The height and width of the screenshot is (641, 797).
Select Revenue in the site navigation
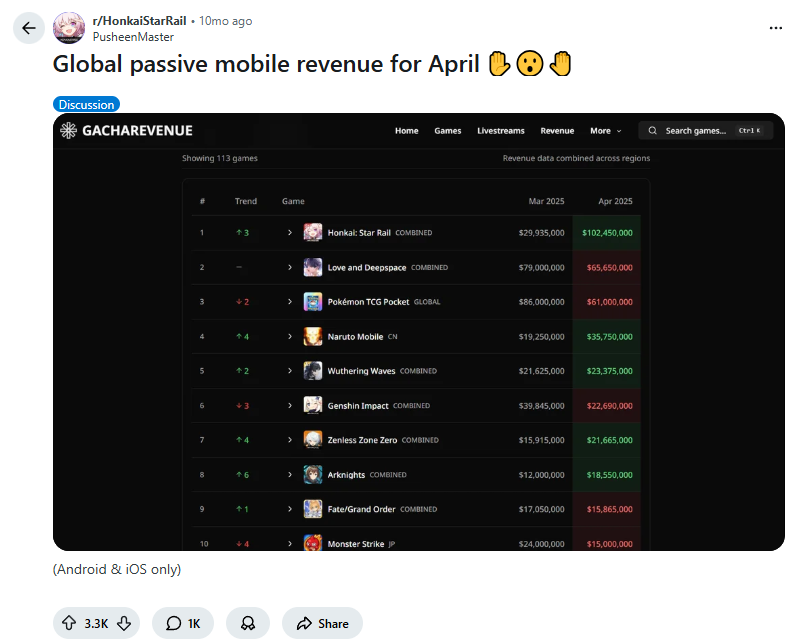[557, 131]
